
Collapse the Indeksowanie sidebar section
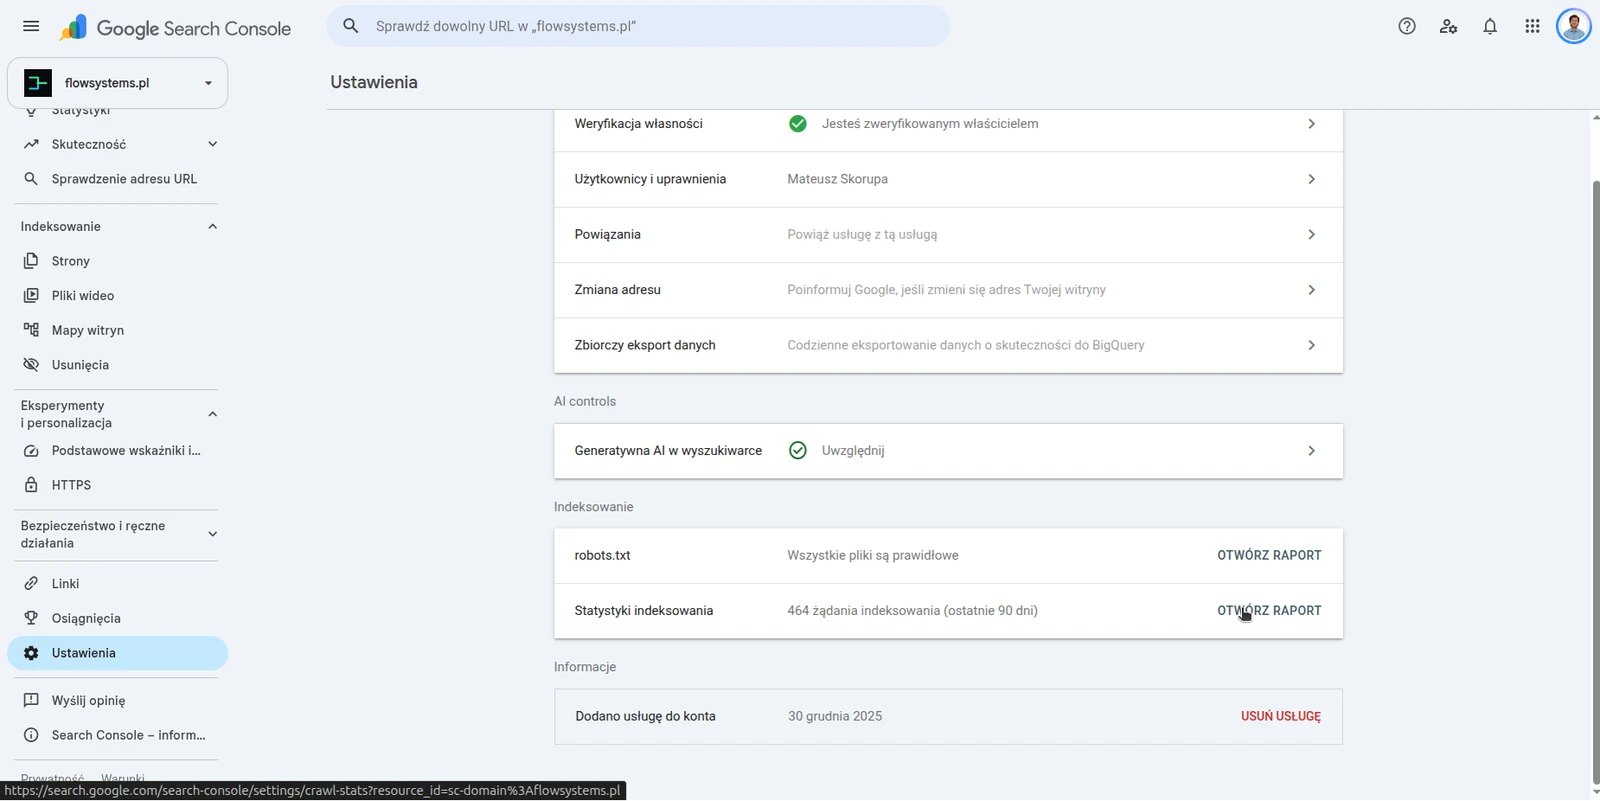(212, 227)
